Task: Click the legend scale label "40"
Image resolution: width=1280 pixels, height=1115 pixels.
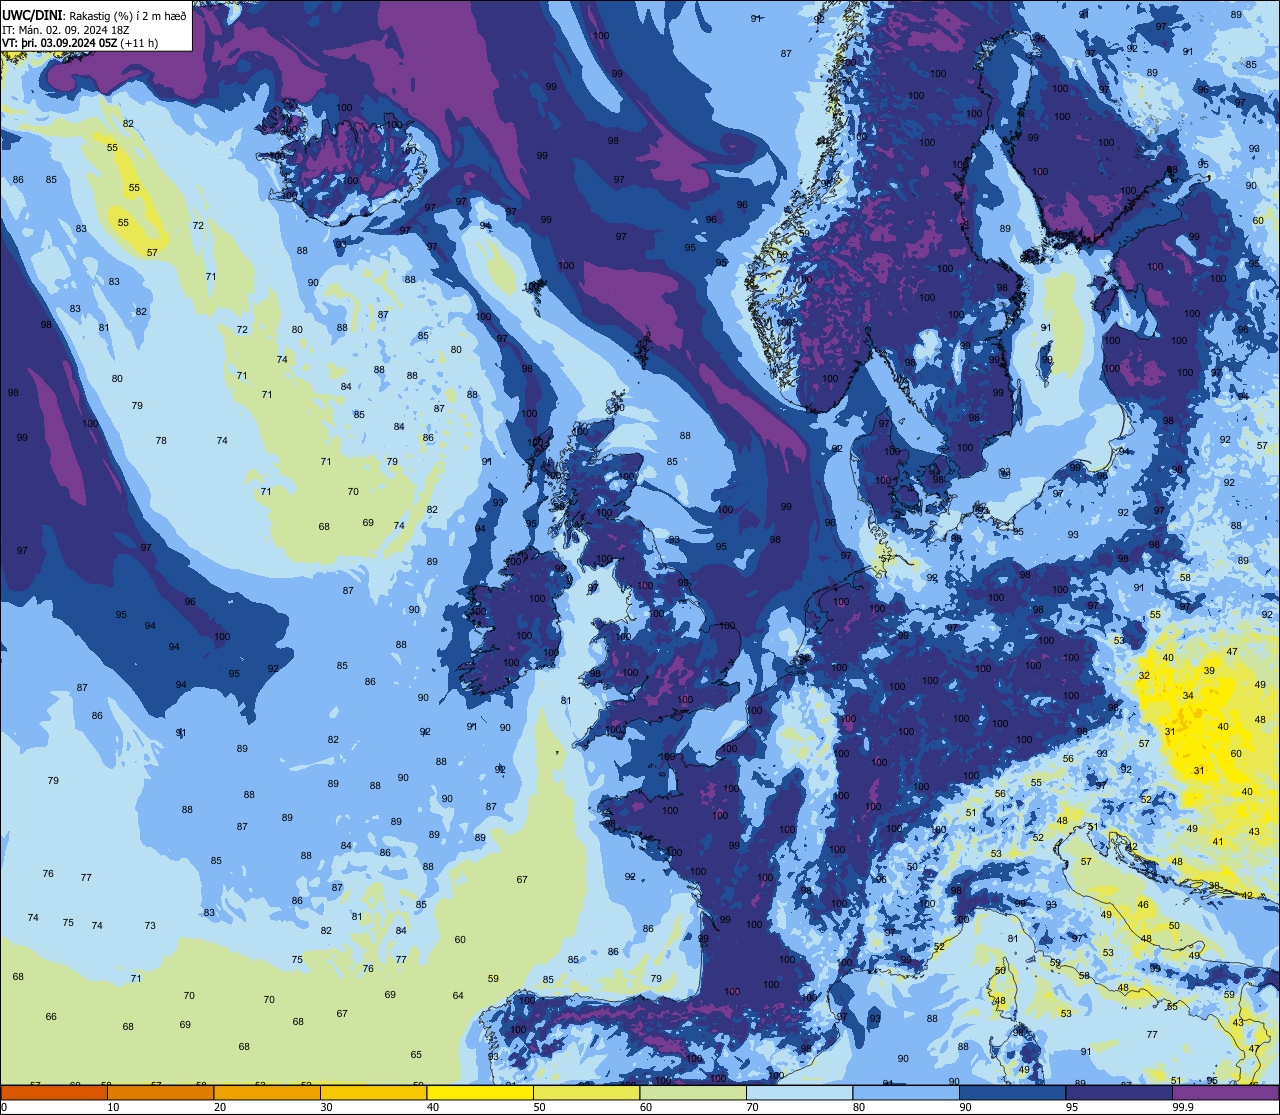Action: [433, 1107]
